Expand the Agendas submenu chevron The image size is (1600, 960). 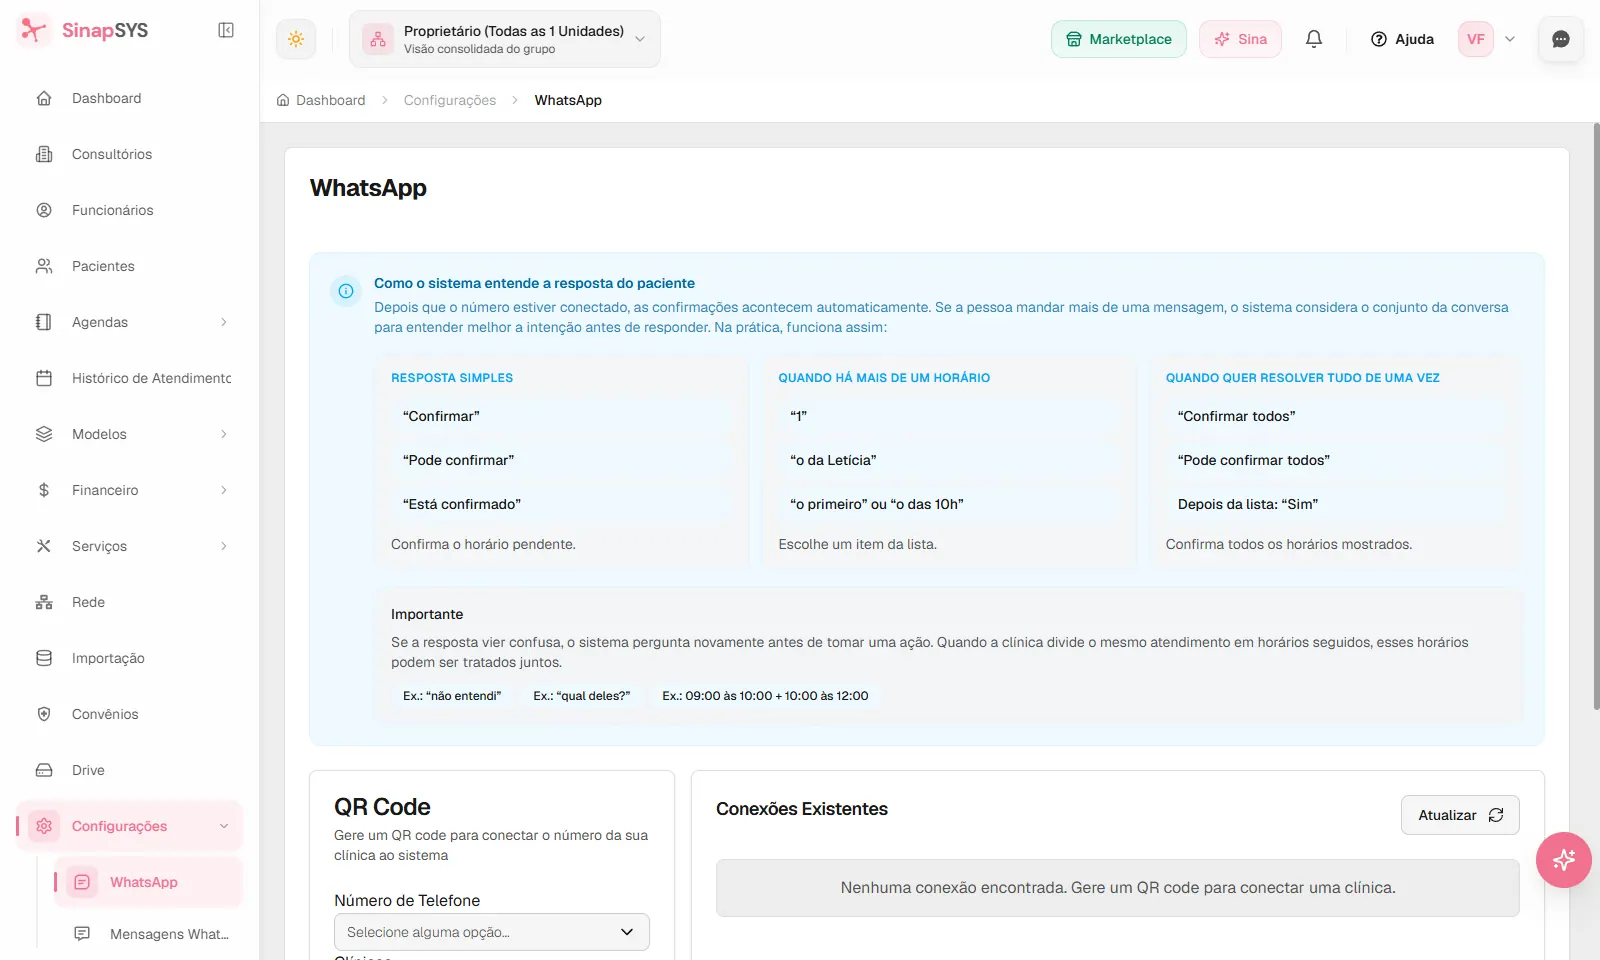[224, 322]
